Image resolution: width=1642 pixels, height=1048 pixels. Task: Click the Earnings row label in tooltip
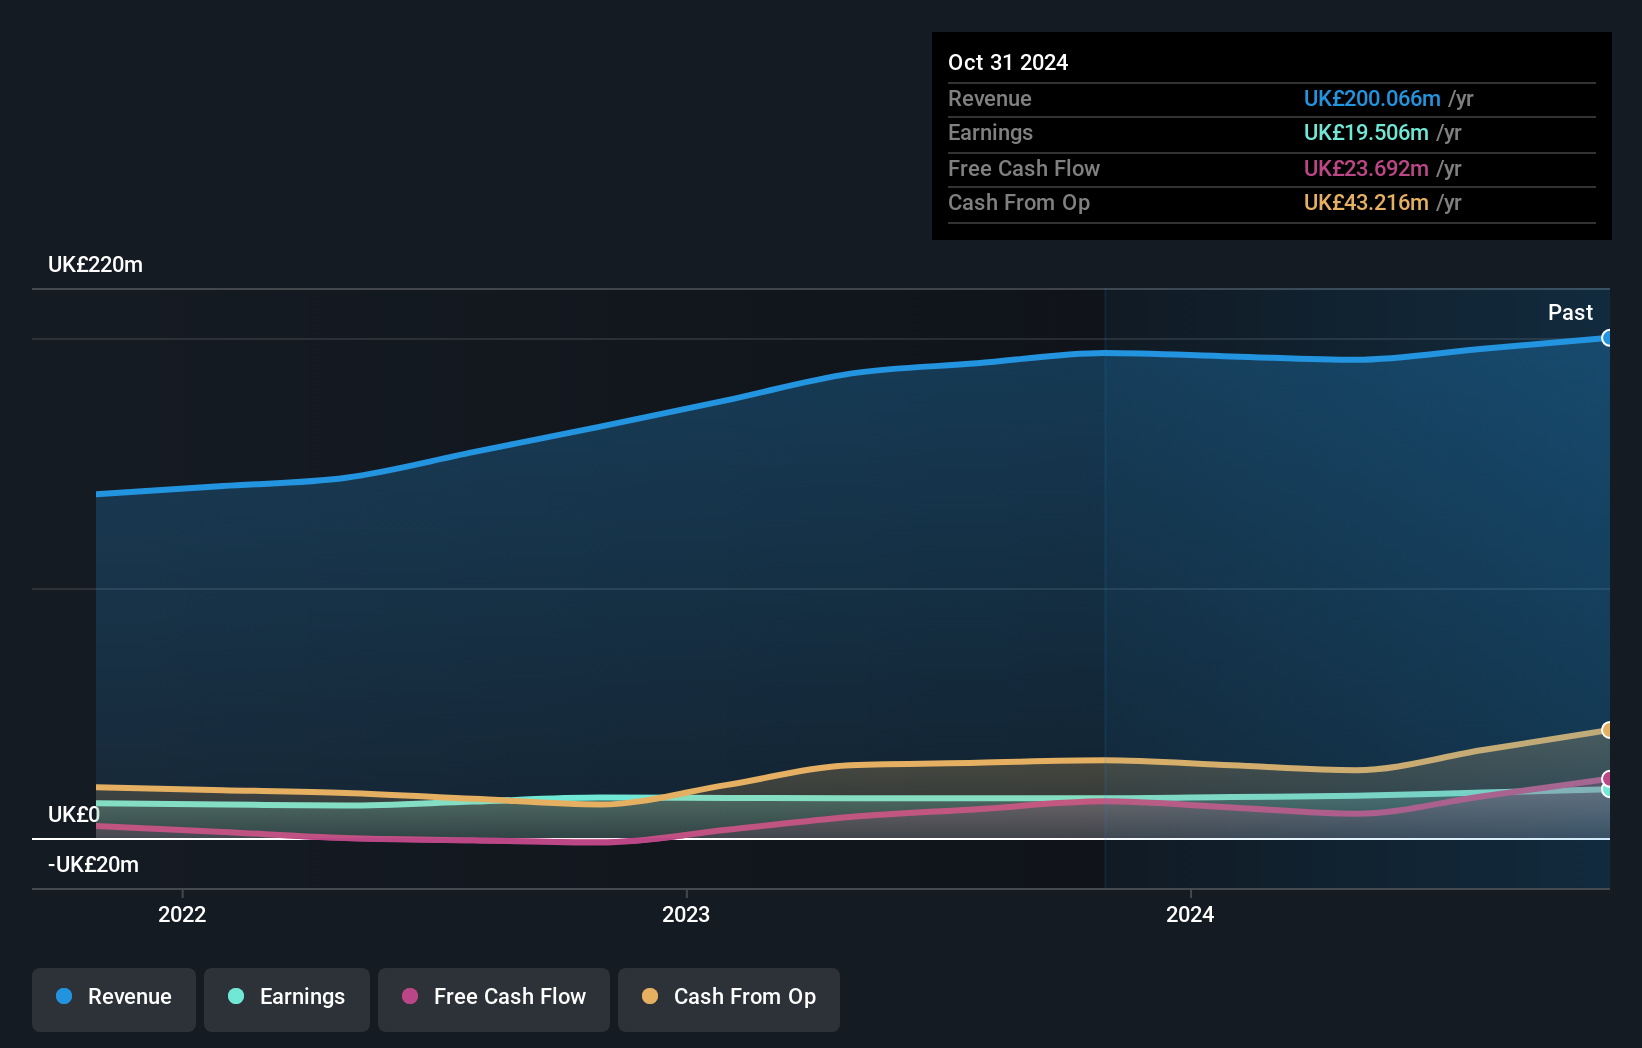pyautogui.click(x=990, y=132)
